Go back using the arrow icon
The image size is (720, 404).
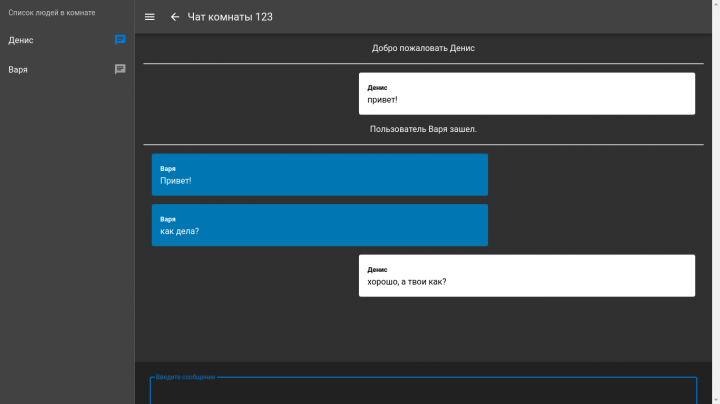[x=174, y=17]
